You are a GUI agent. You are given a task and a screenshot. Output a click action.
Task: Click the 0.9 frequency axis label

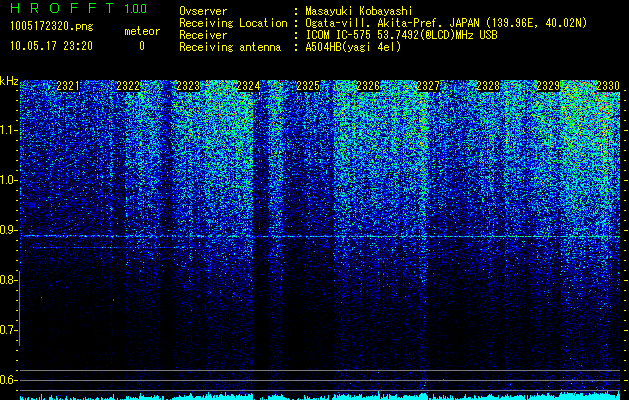point(9,230)
